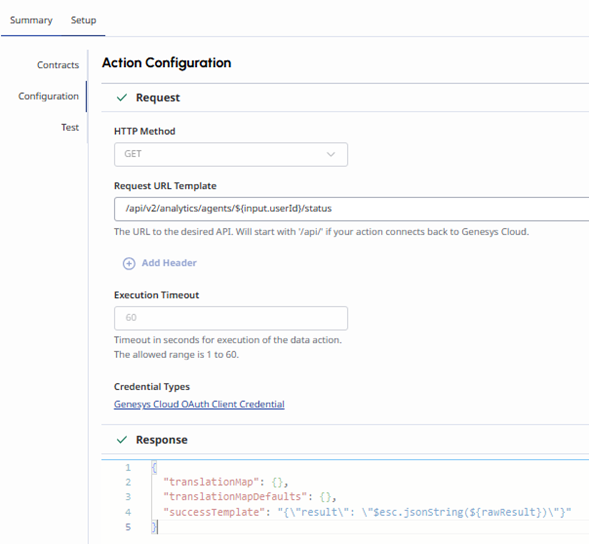Open the Test section
Screen dimensions: 589x544
70,127
